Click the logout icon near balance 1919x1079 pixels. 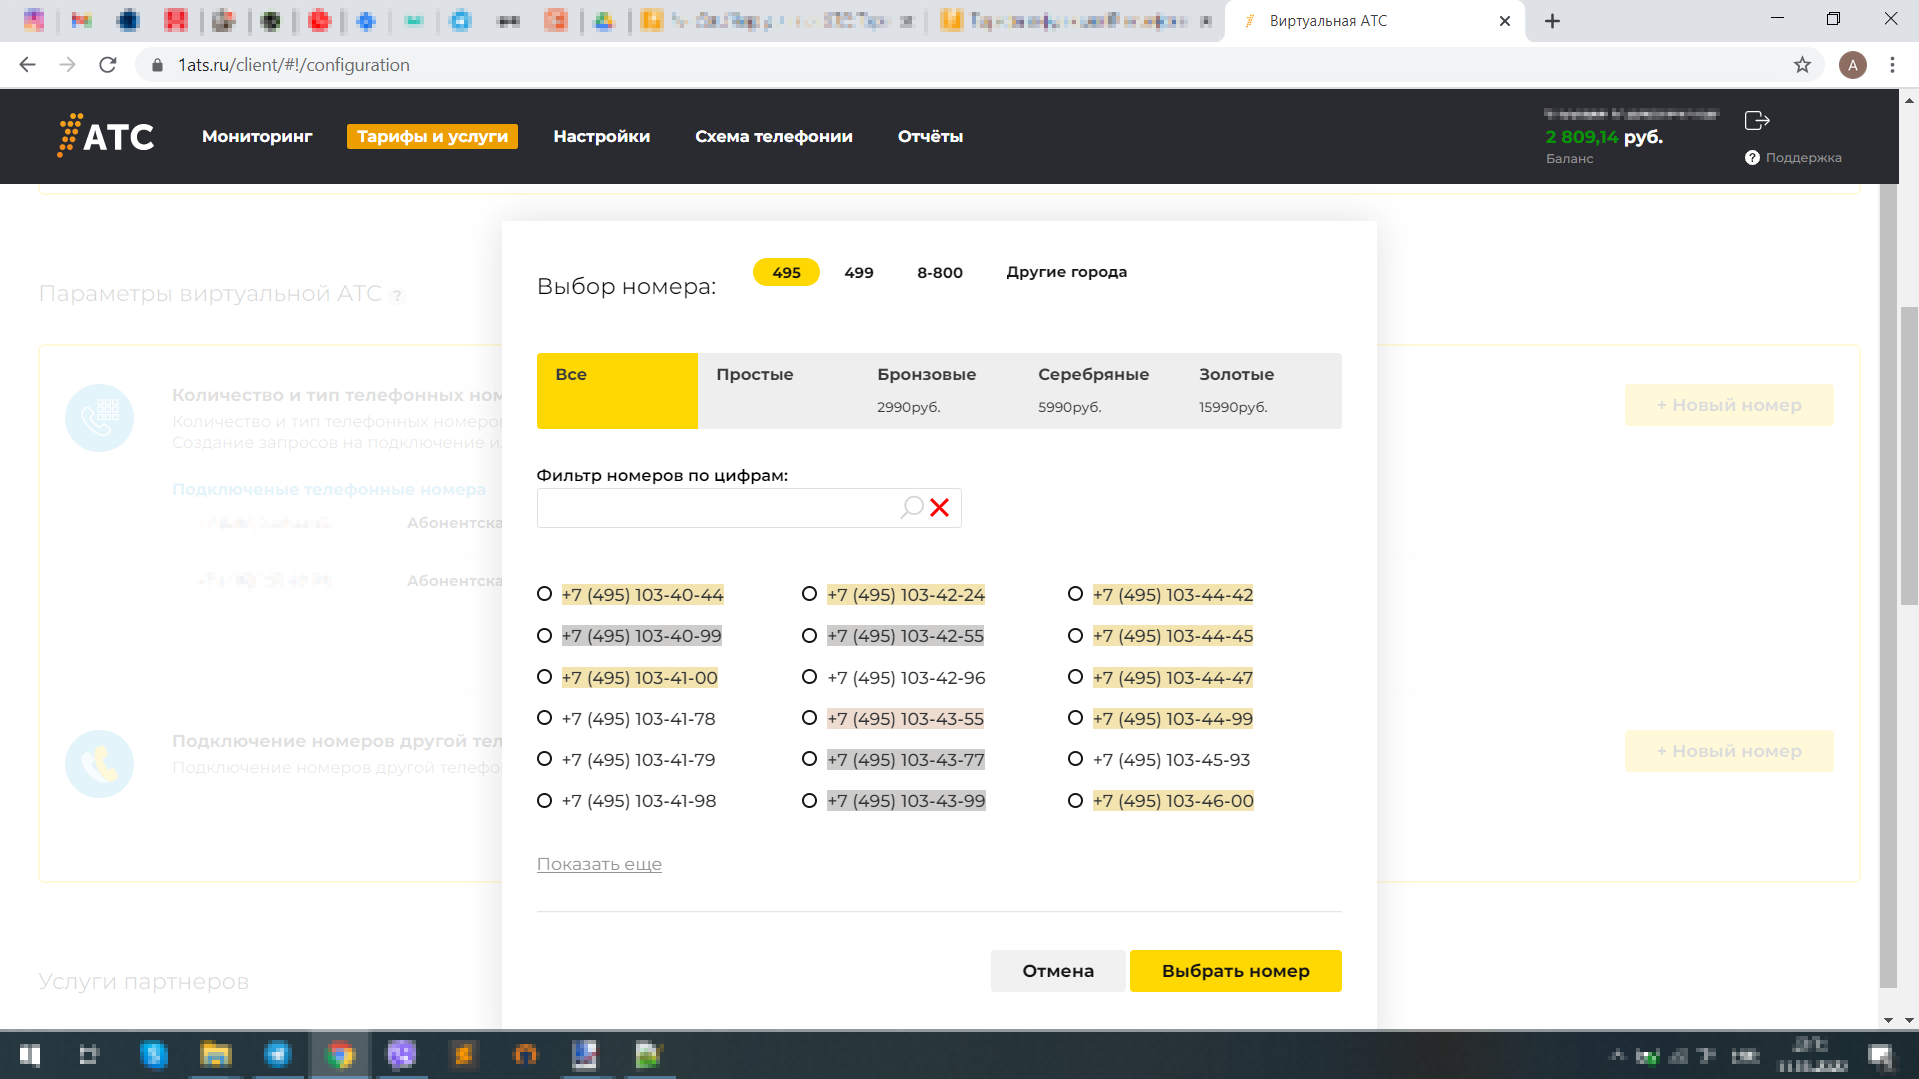pos(1756,121)
